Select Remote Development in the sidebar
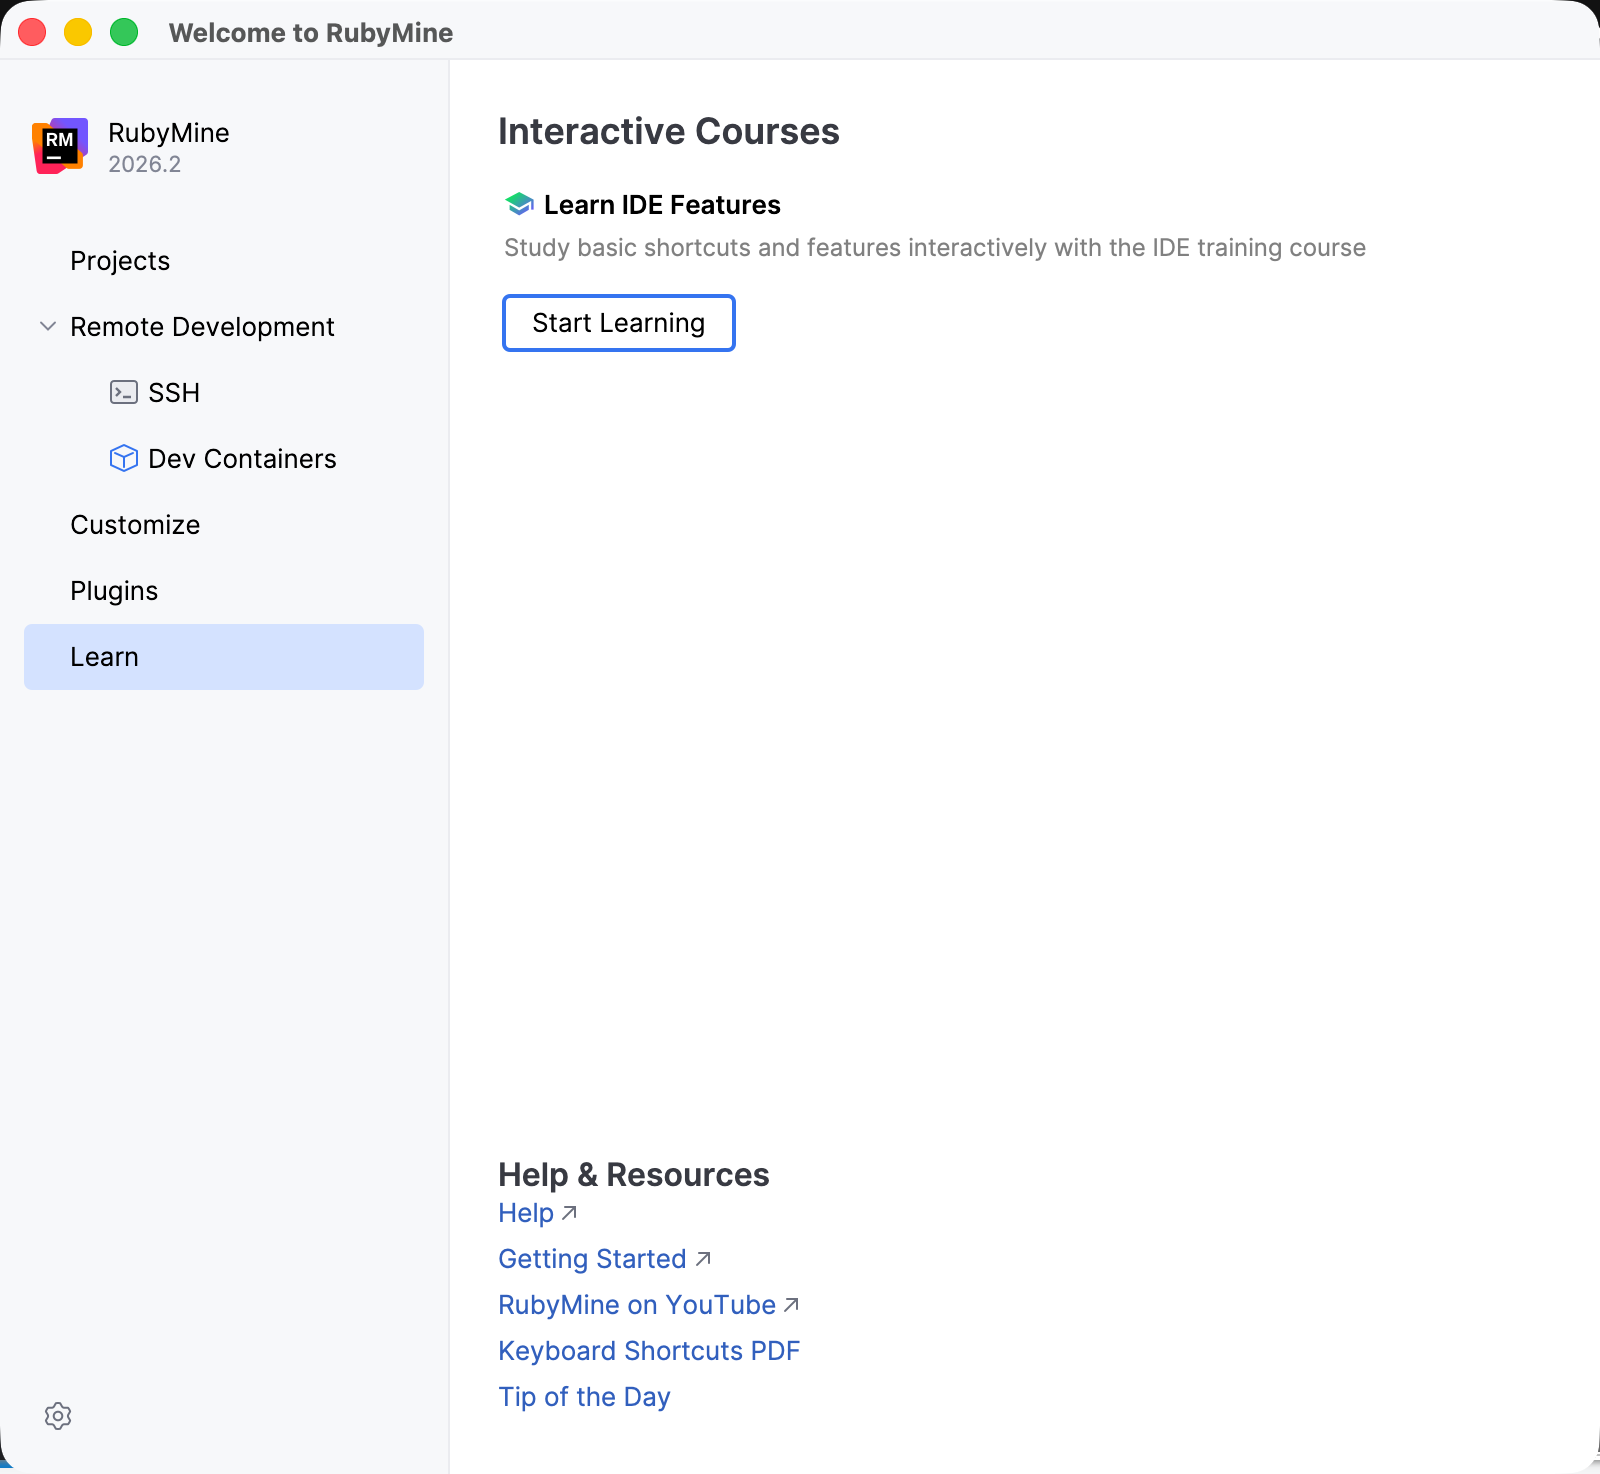Viewport: 1600px width, 1474px height. tap(224, 327)
